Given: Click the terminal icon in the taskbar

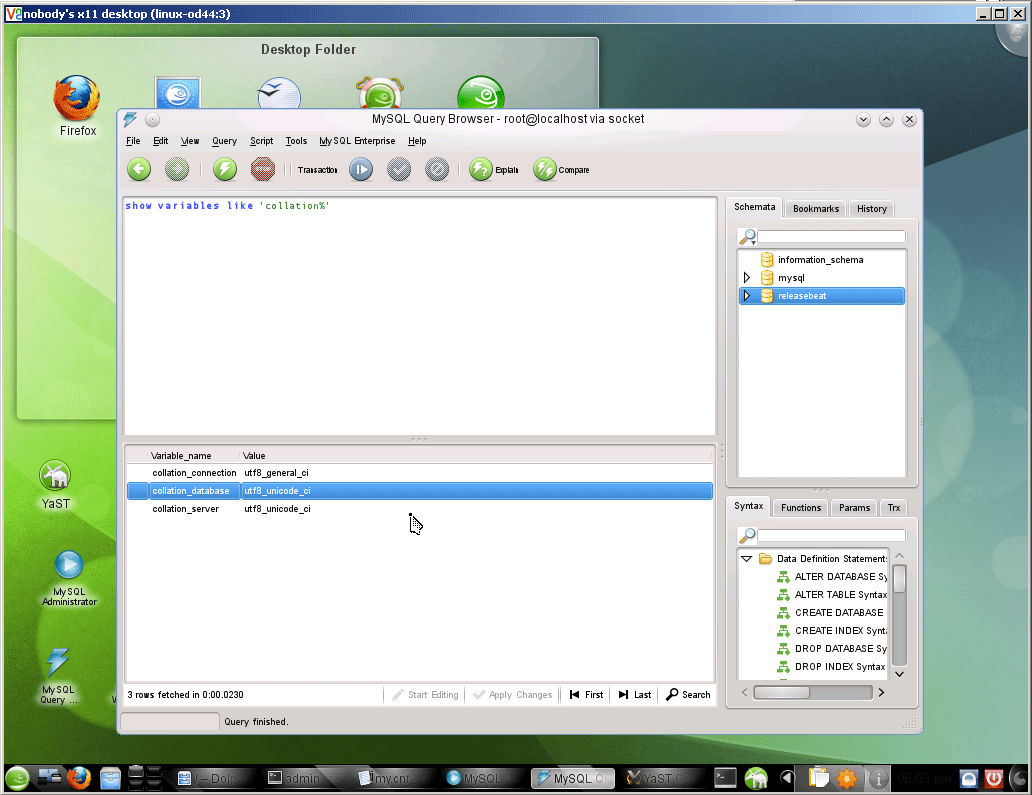Looking at the screenshot, I should (x=725, y=779).
